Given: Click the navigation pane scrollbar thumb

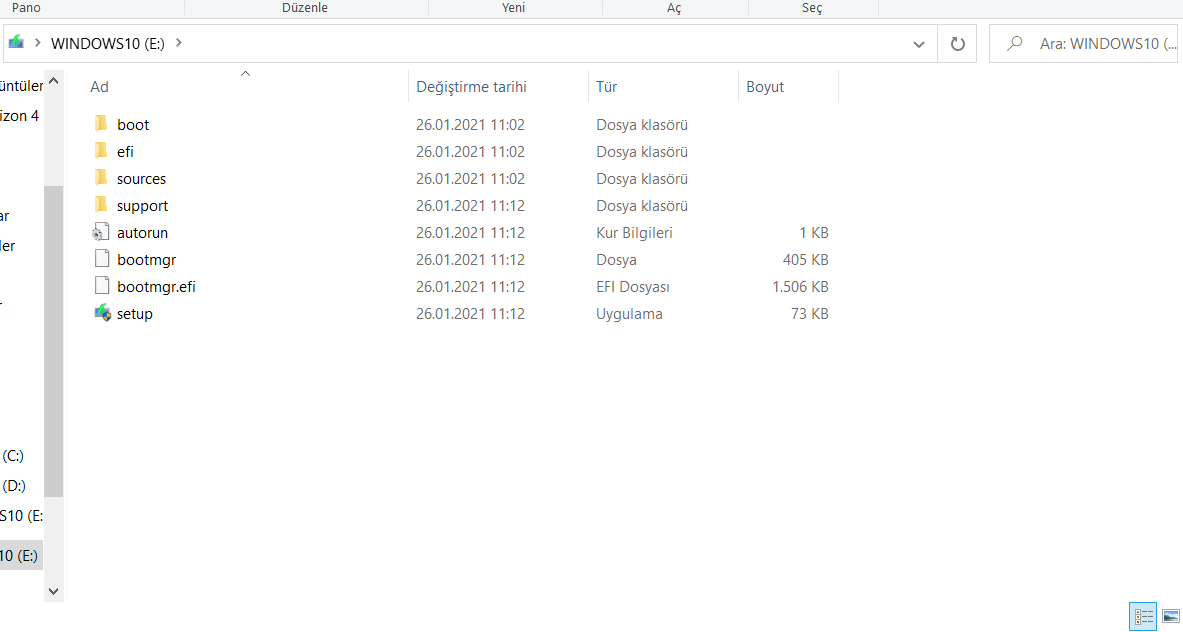Looking at the screenshot, I should pyautogui.click(x=54, y=341).
